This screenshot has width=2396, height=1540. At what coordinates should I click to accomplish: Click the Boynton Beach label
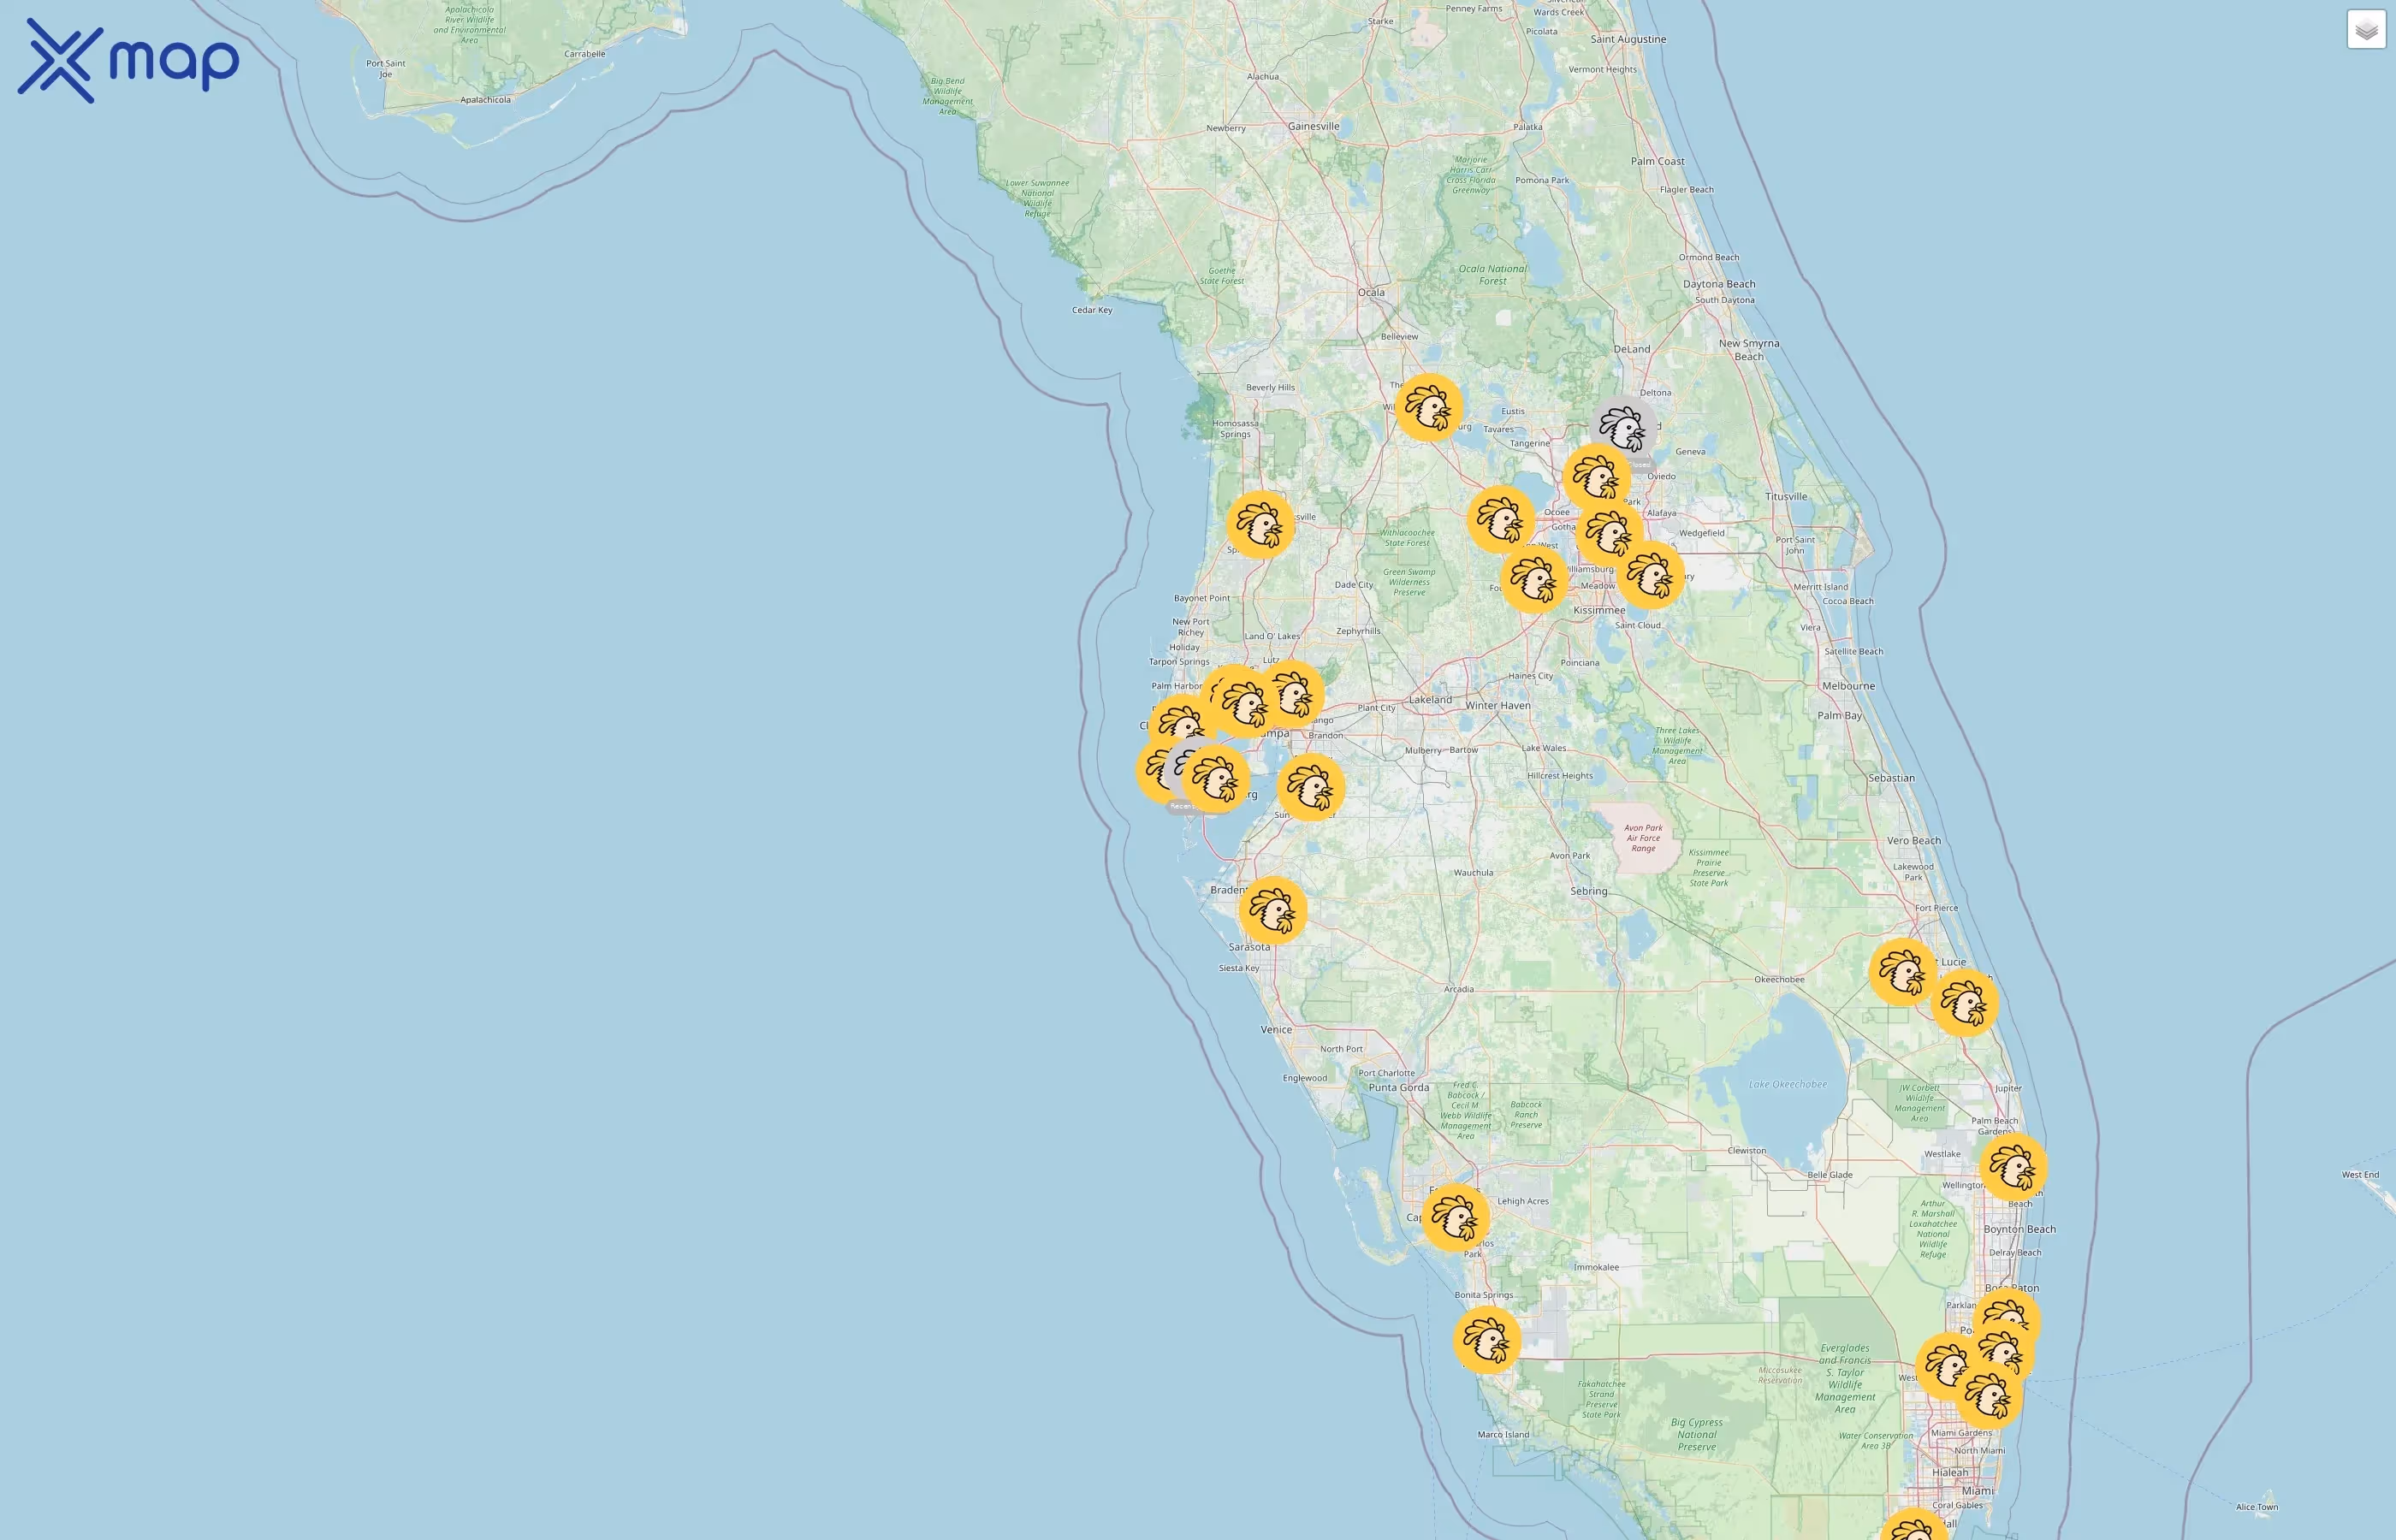[2019, 1229]
